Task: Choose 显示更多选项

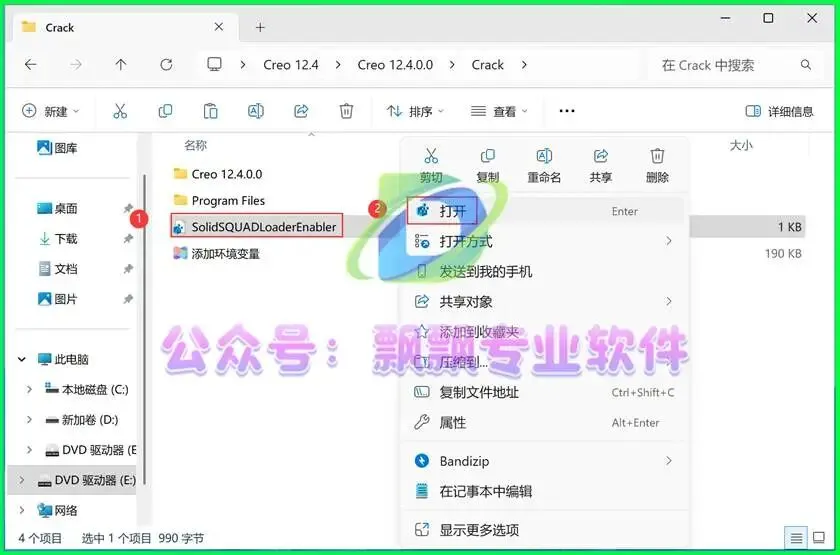Action: click(544, 530)
